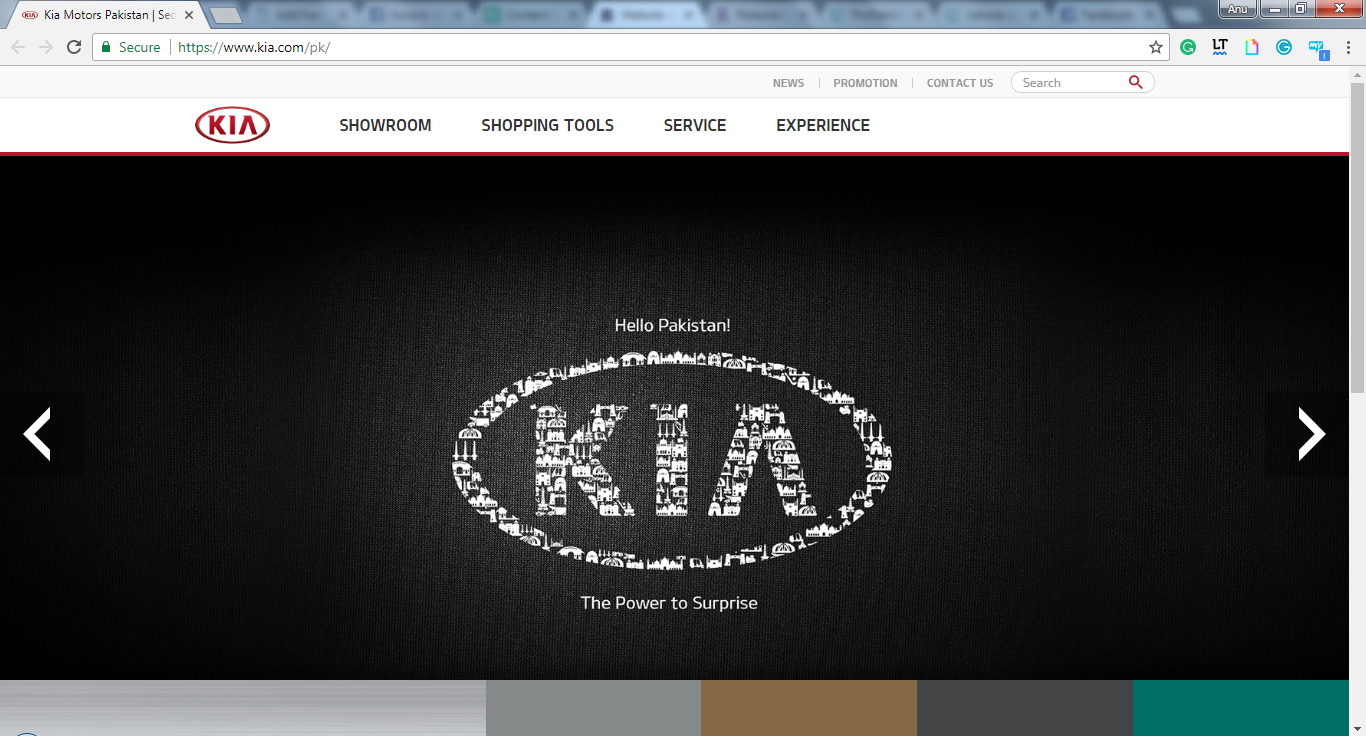Click the 'Hello Pakistan!' heading text
The height and width of the screenshot is (736, 1366).
(672, 325)
